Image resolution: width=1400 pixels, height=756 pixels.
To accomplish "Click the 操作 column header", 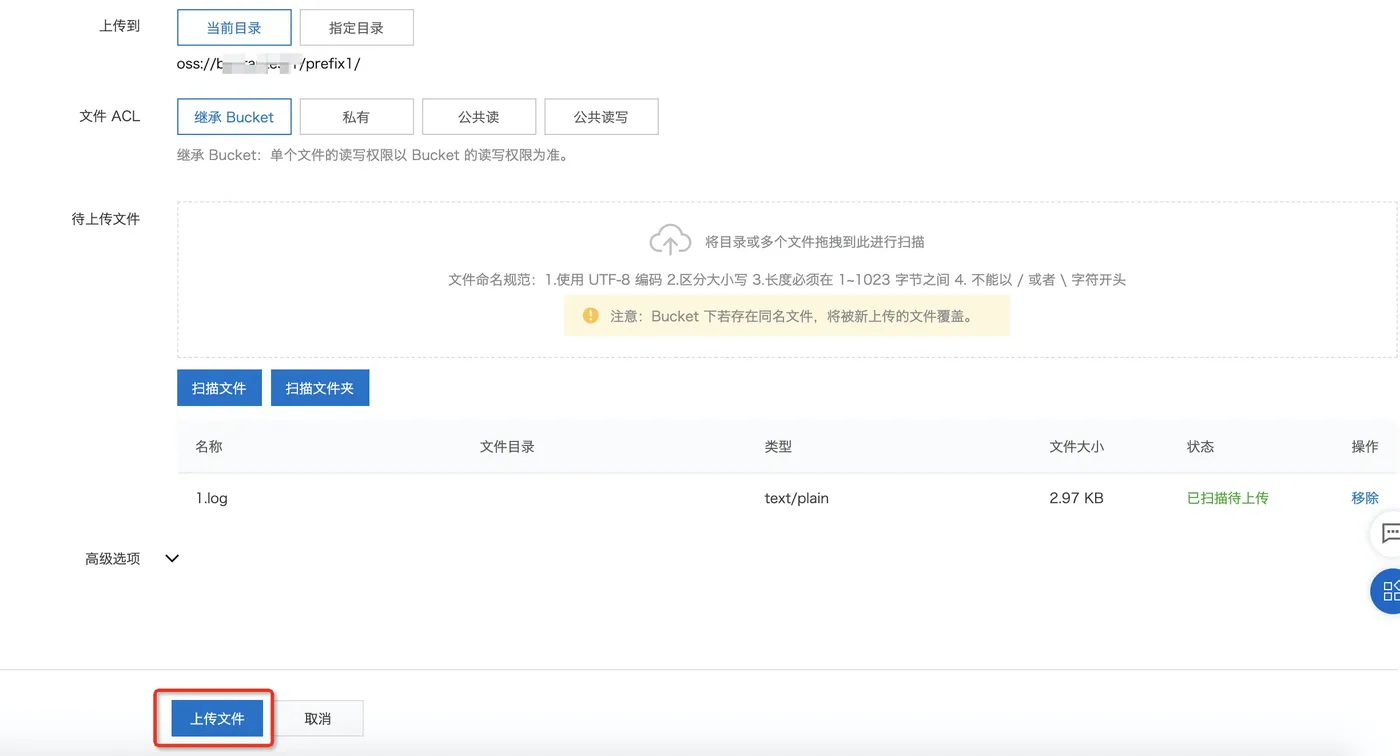I will [x=1365, y=447].
